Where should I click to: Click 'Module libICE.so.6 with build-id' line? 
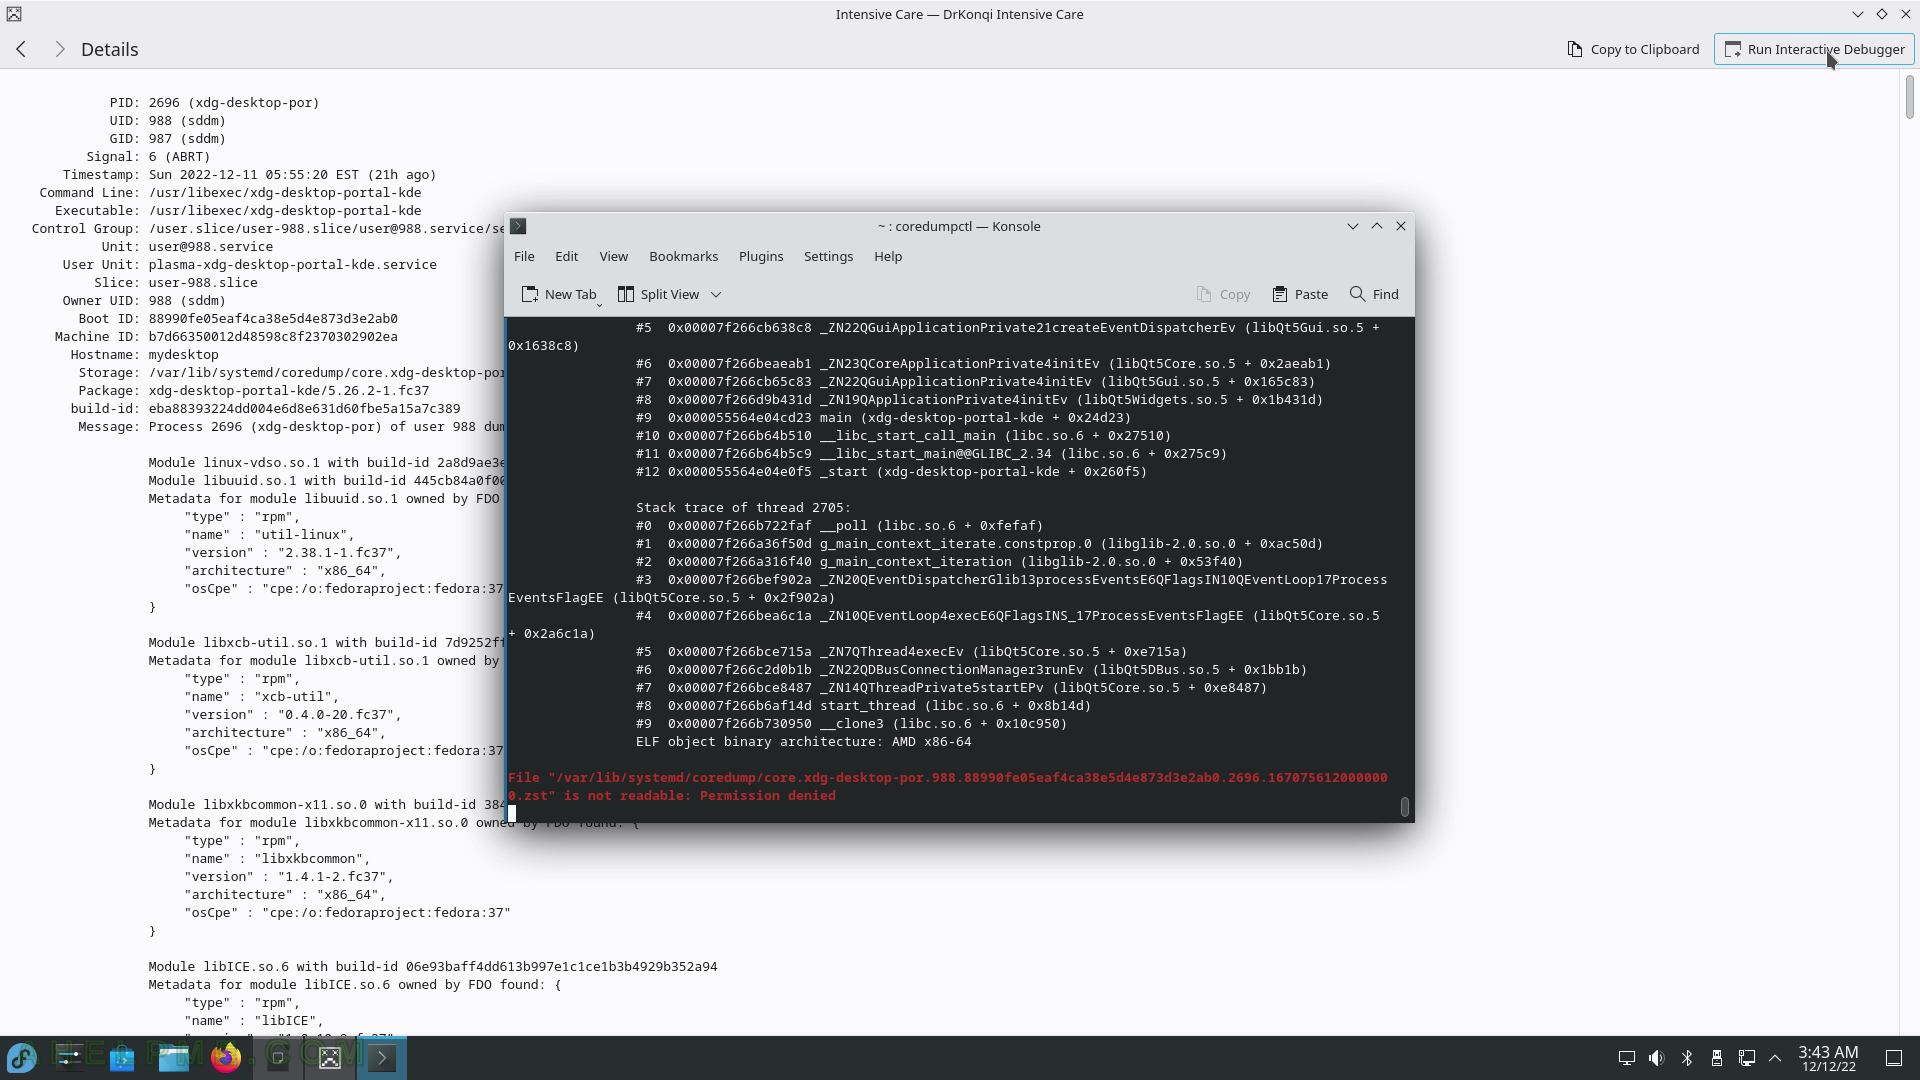[433, 967]
